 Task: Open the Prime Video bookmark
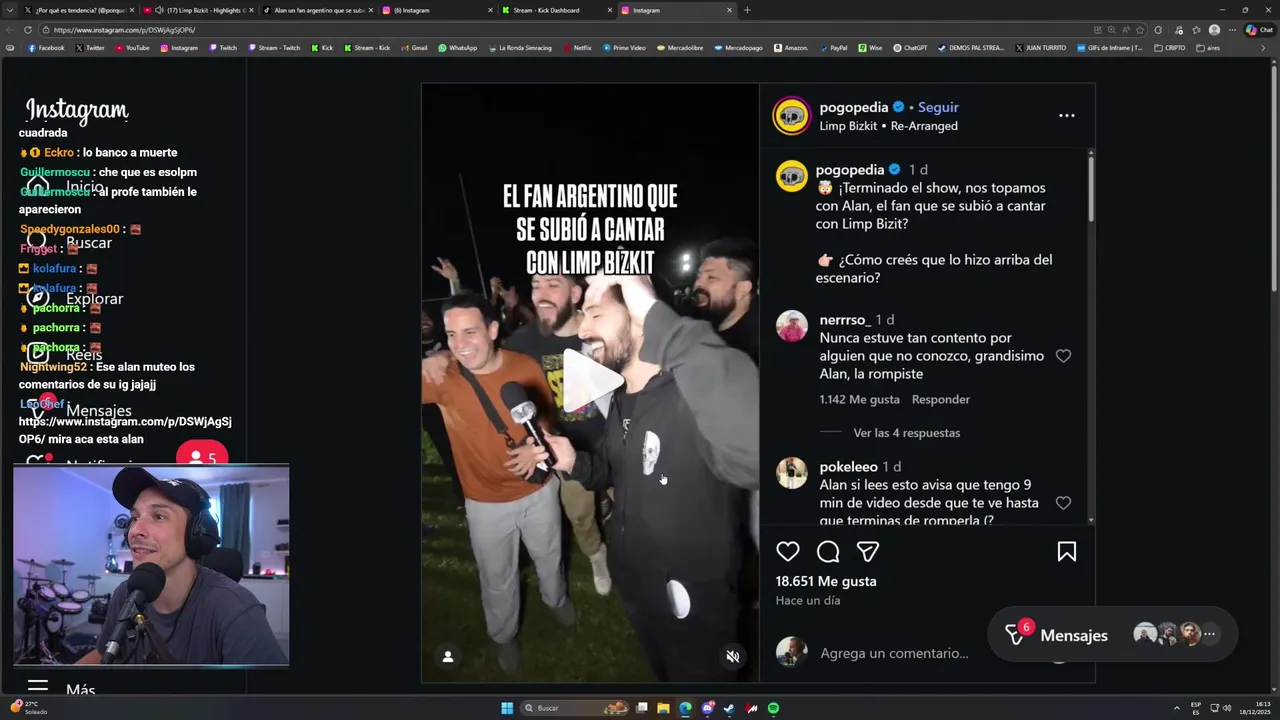click(x=623, y=48)
